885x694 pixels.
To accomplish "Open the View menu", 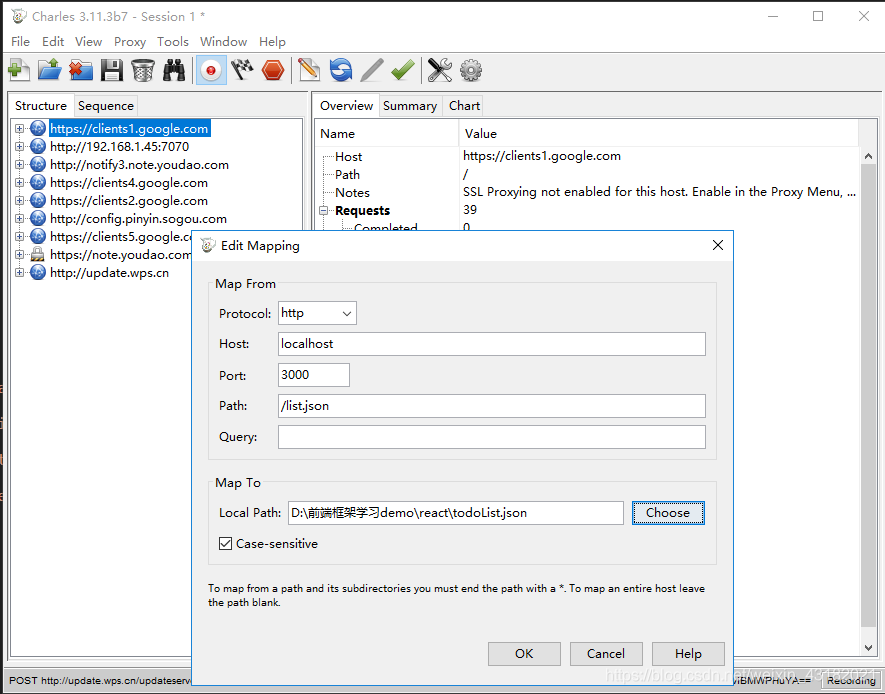I will (88, 42).
